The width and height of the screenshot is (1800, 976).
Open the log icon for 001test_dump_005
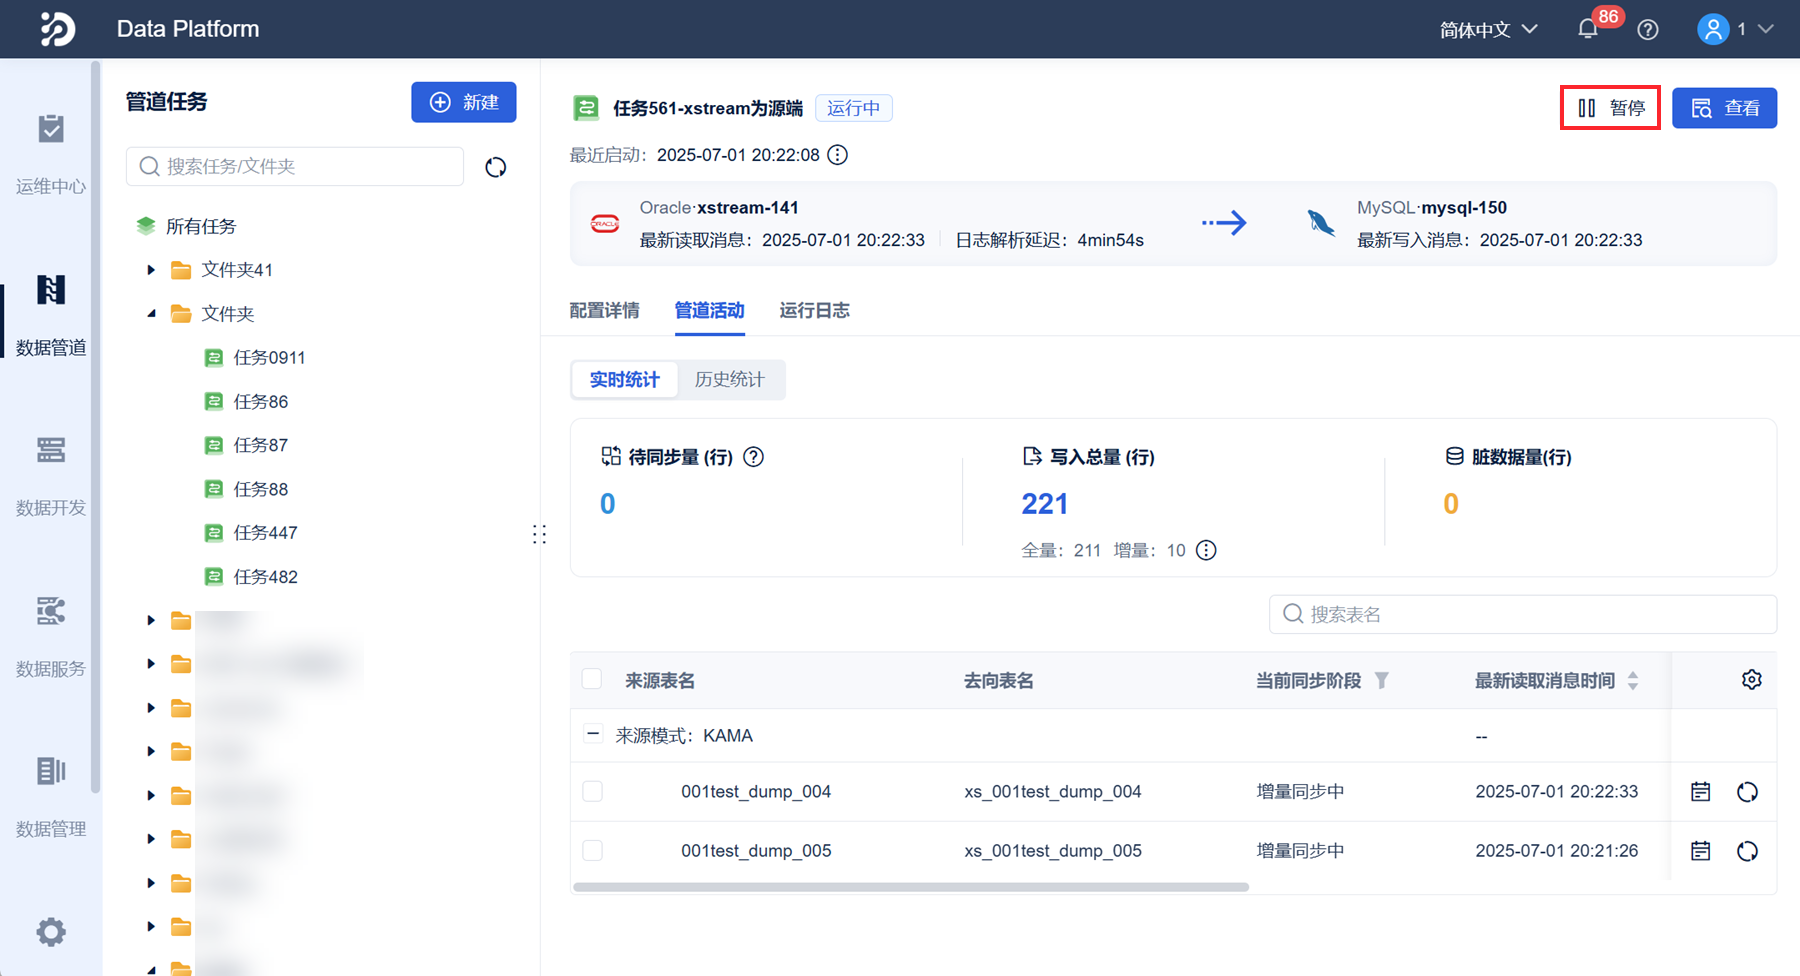pos(1701,851)
